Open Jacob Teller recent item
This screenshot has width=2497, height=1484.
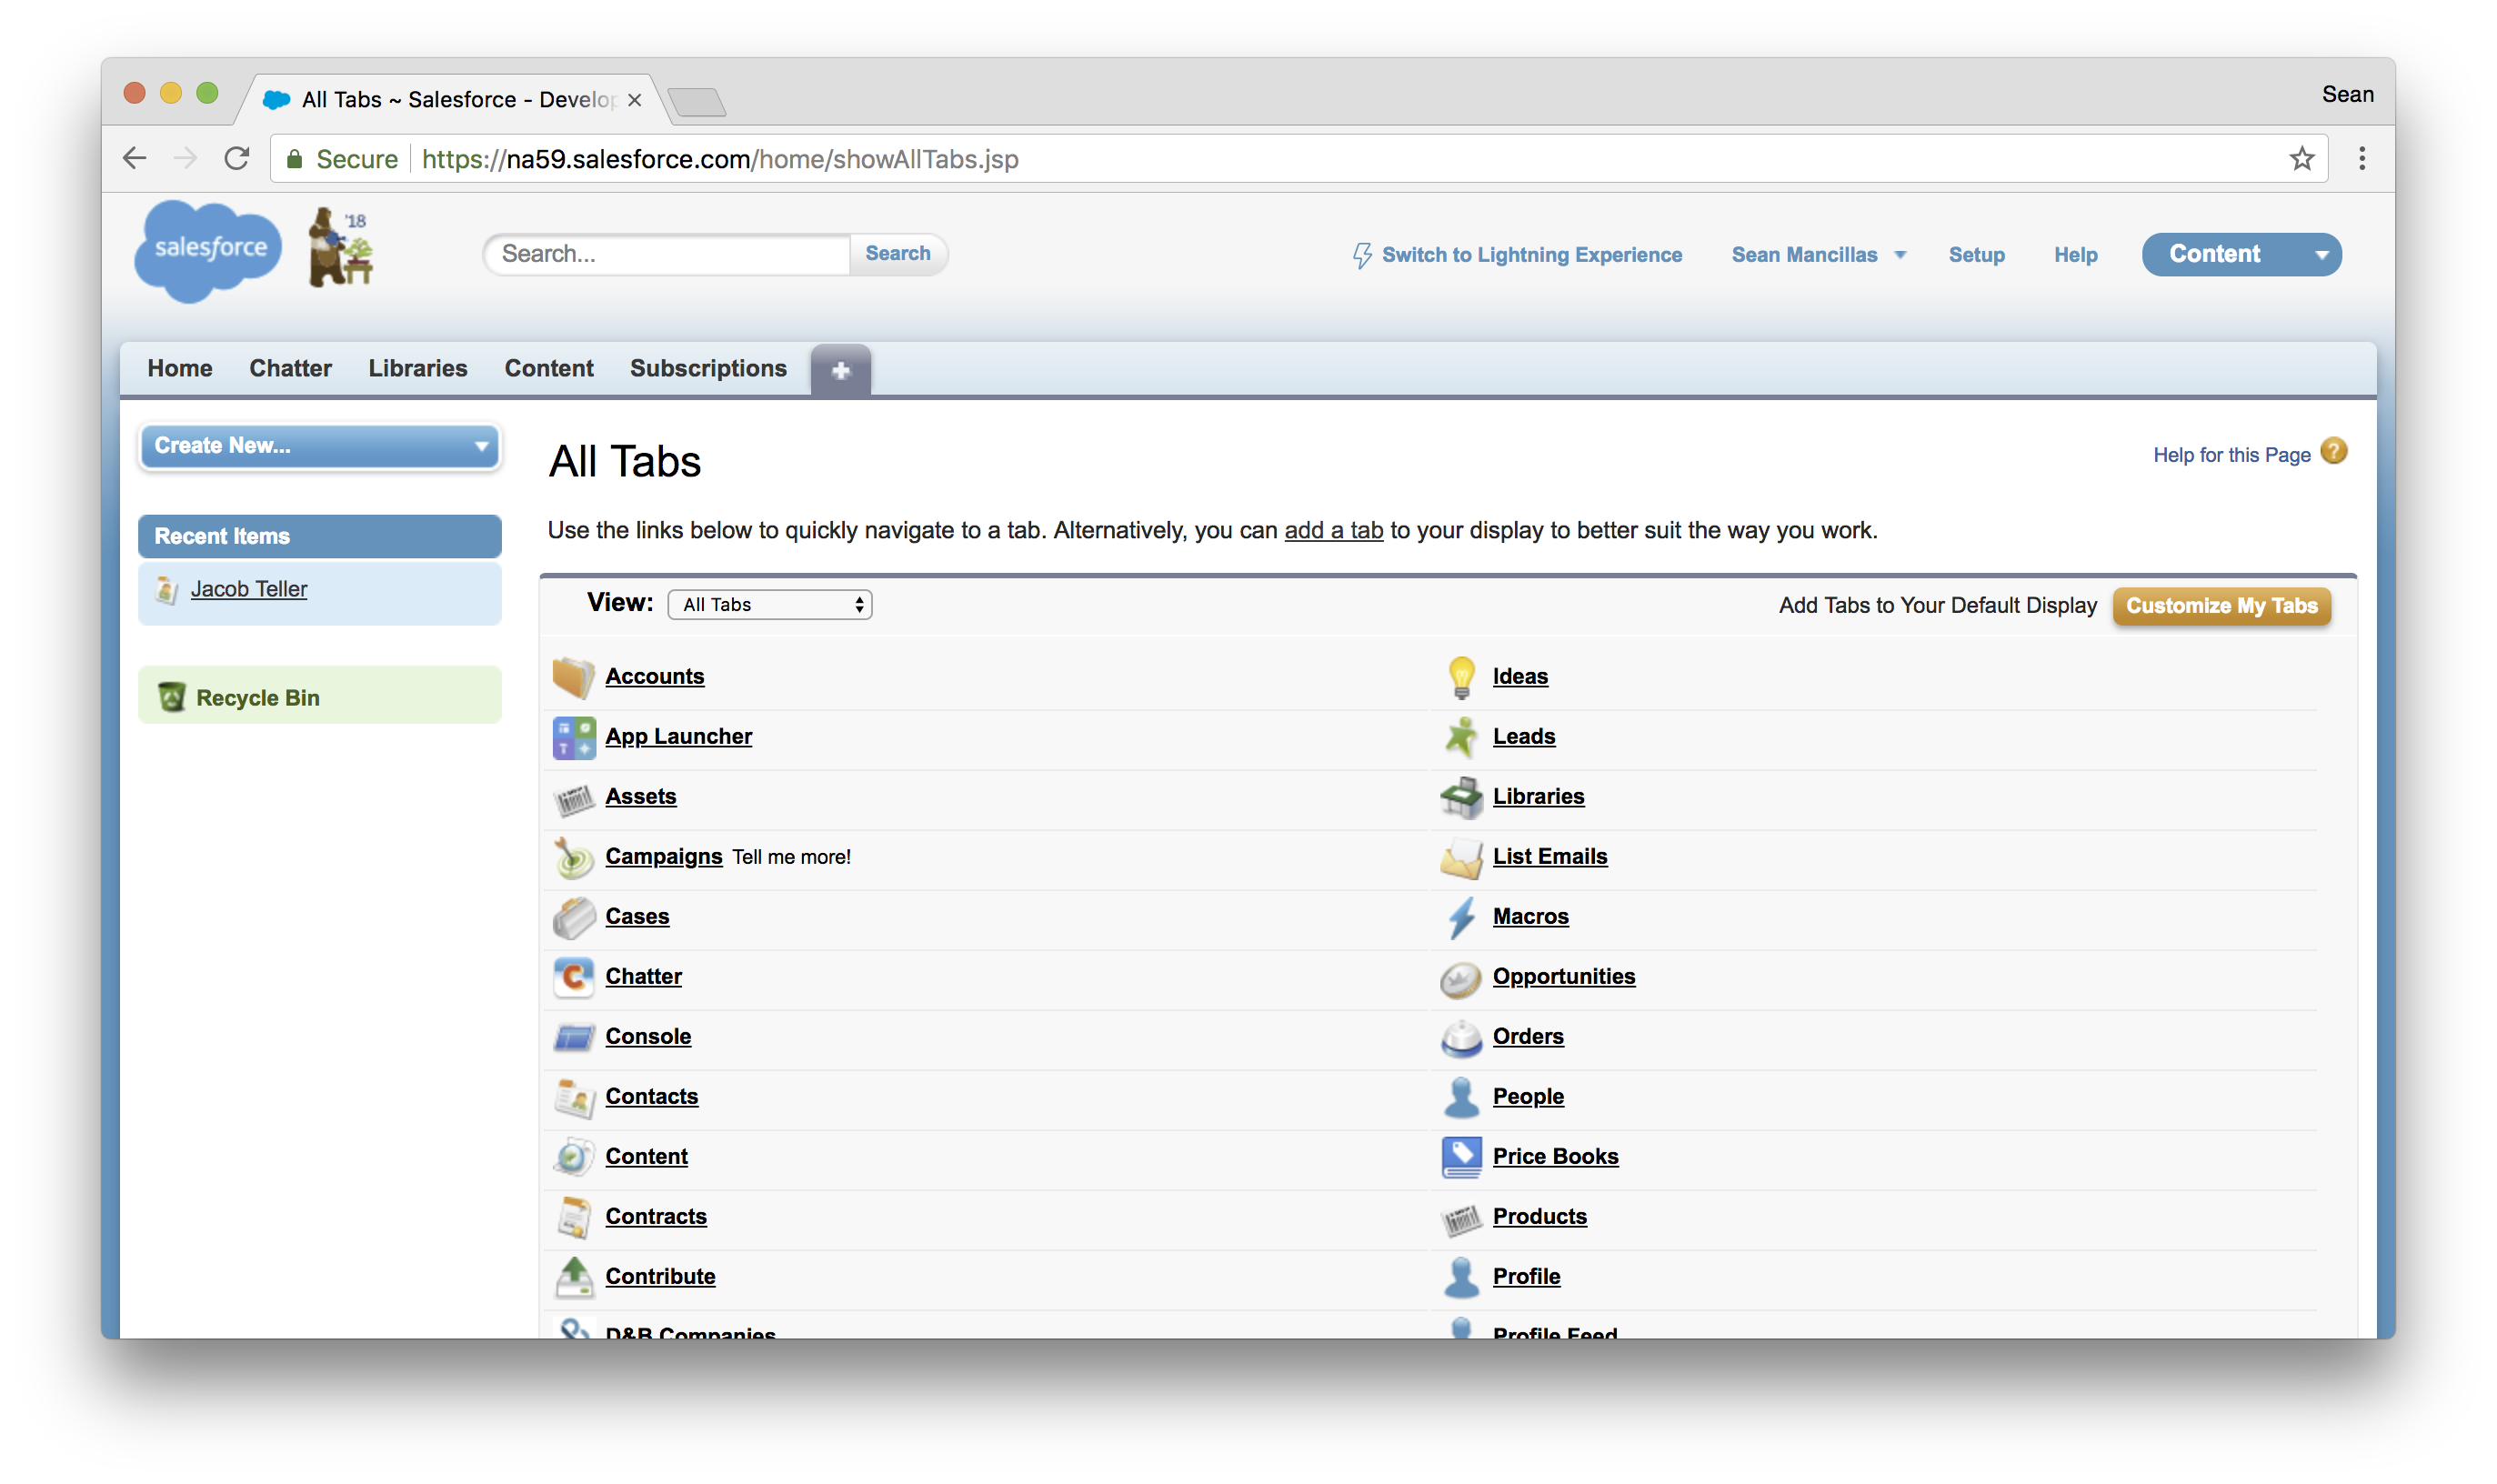point(249,590)
